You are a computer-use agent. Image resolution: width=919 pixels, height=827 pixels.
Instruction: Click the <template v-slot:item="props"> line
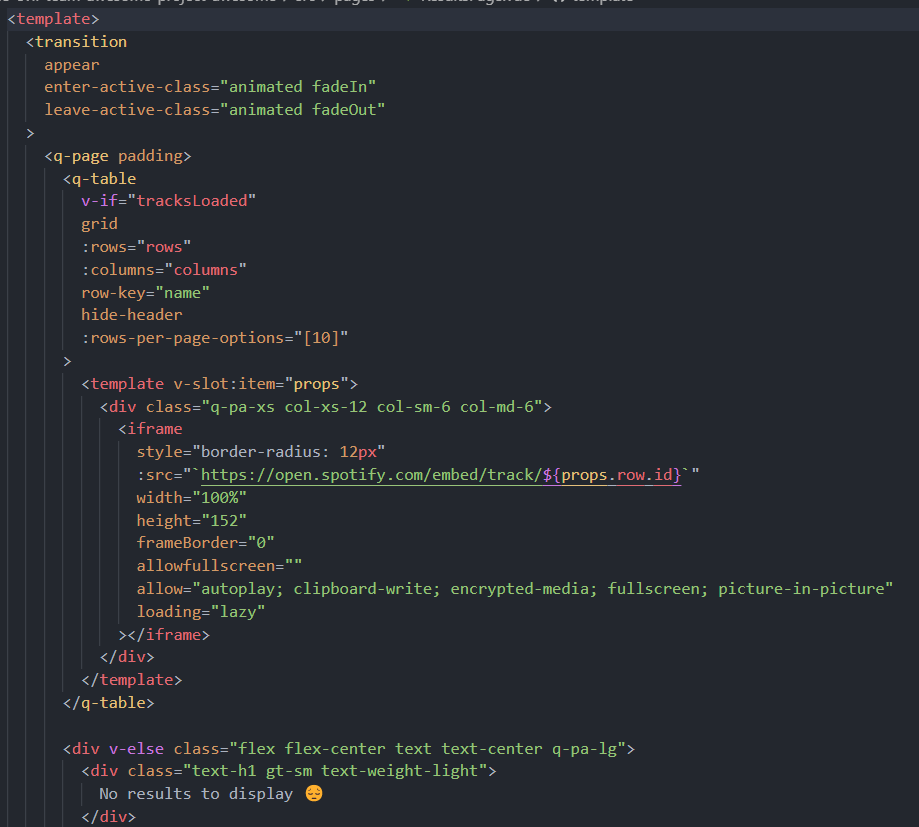pos(219,384)
